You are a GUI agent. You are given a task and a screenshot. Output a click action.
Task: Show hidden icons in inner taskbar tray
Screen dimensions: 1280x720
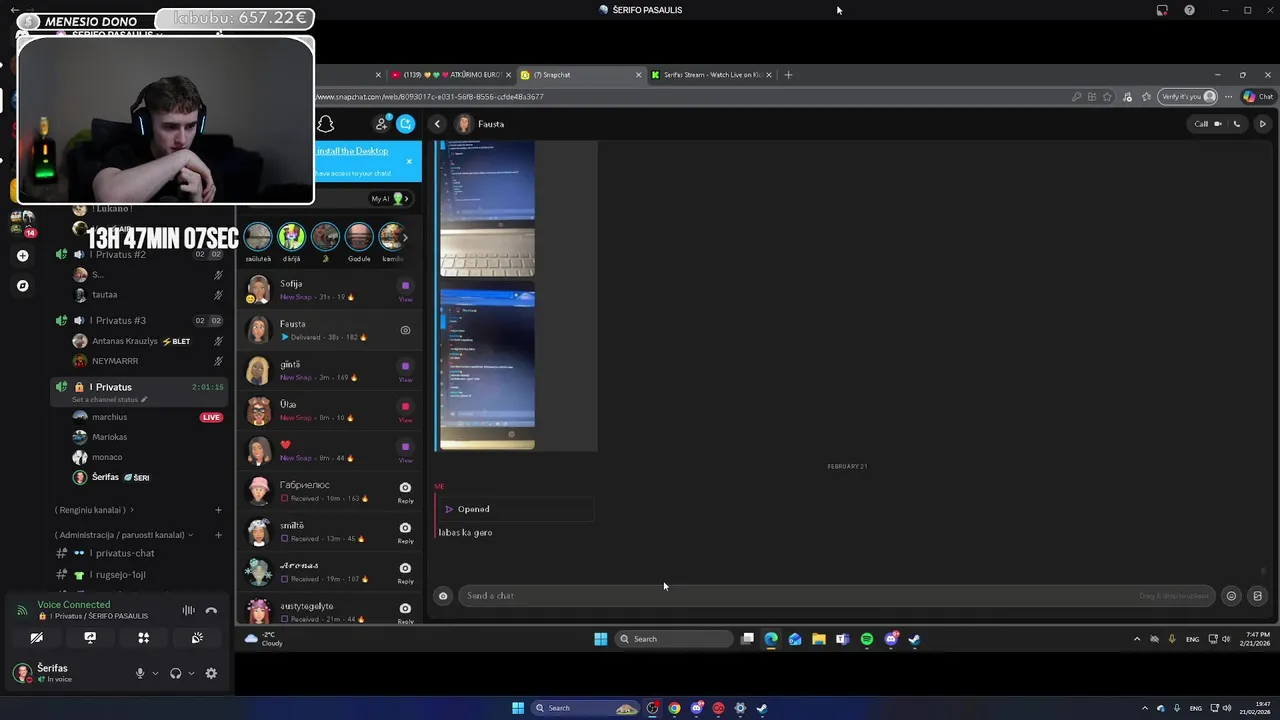(1136, 639)
